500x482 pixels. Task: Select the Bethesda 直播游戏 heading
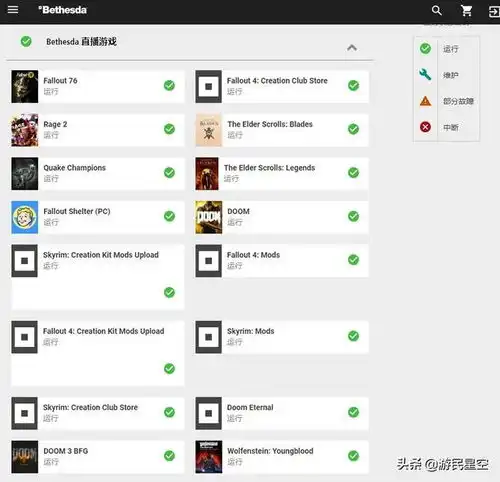[81, 42]
